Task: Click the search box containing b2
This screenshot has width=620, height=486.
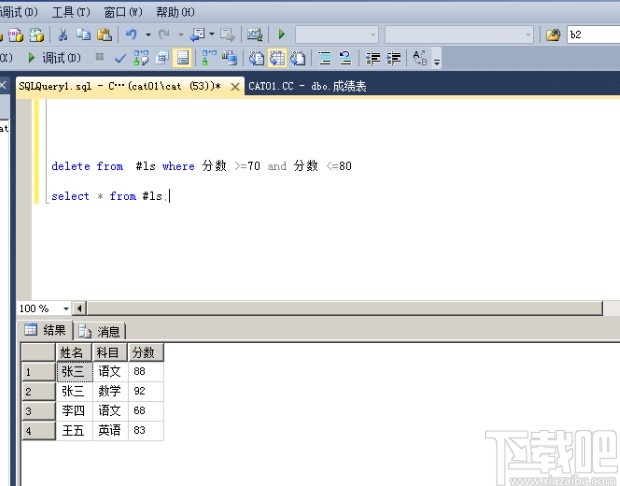Action: coord(593,35)
